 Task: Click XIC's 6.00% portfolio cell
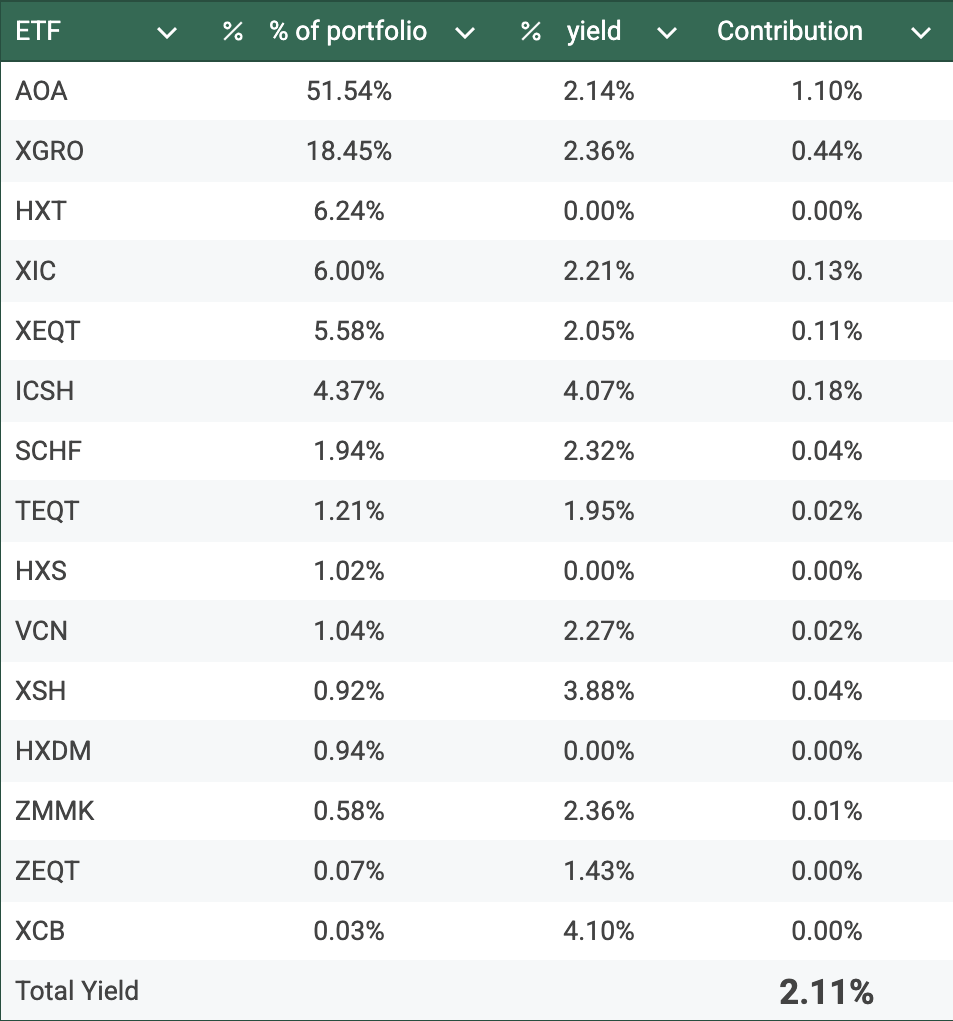click(349, 271)
